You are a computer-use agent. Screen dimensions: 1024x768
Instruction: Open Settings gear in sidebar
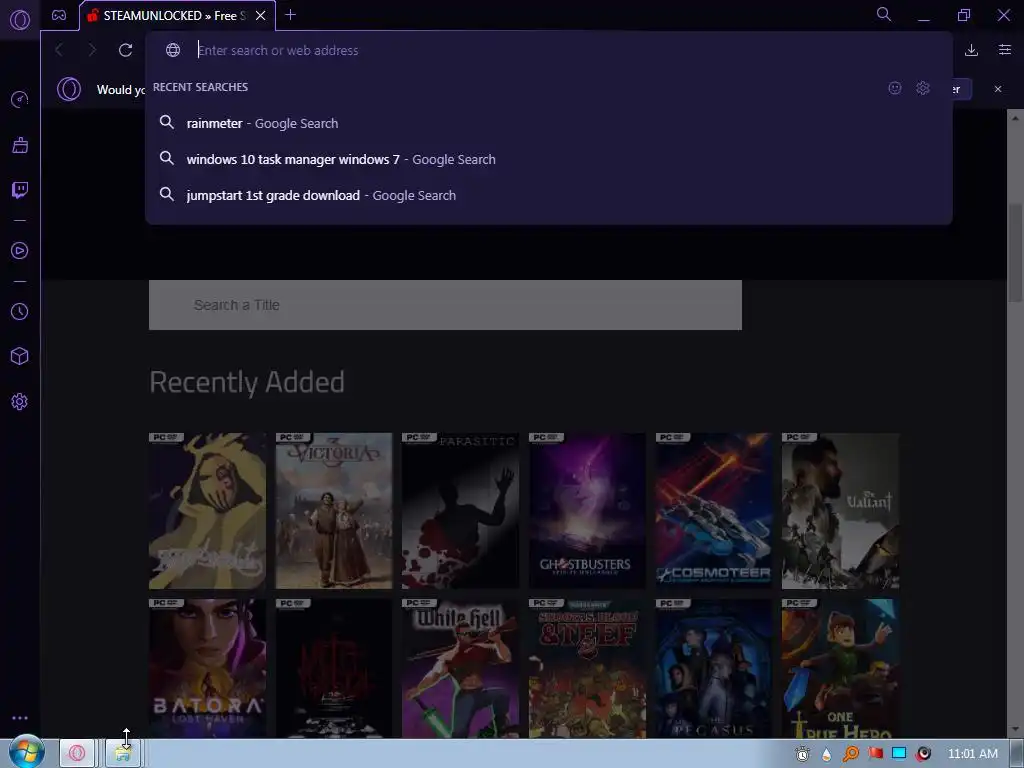20,402
